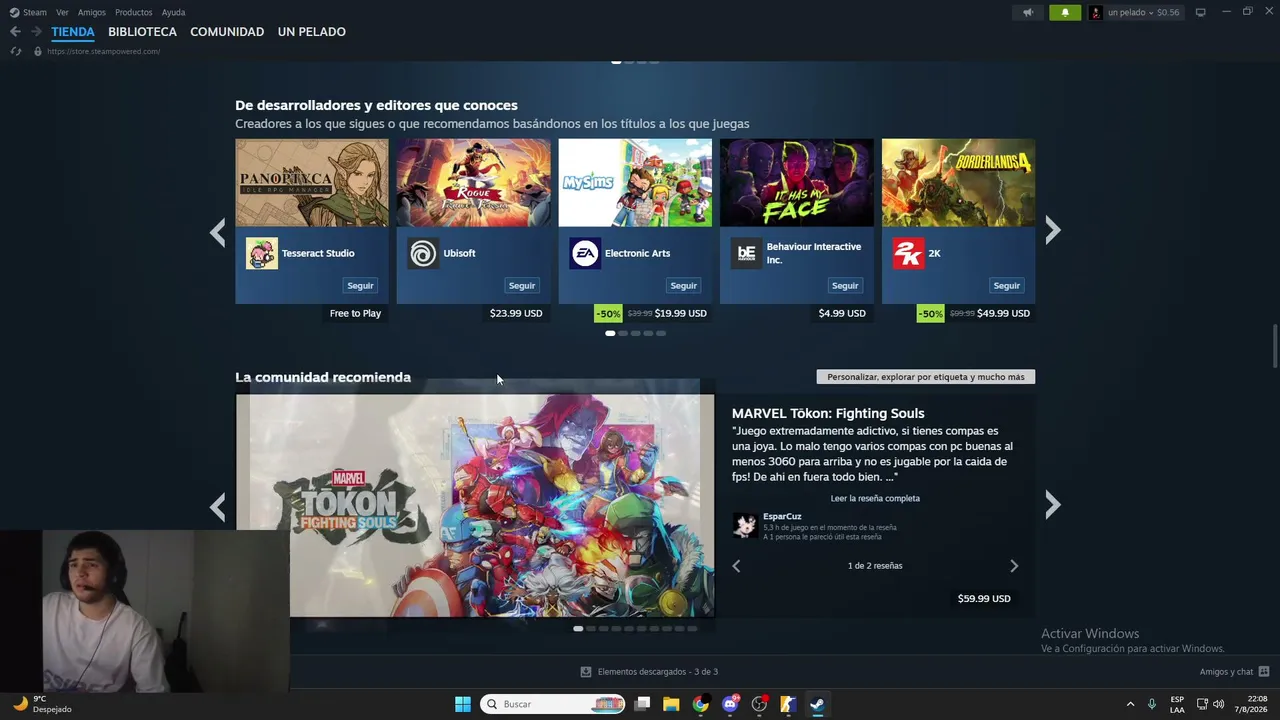Show the next review arrow
Image resolution: width=1280 pixels, height=720 pixels.
(x=1014, y=566)
